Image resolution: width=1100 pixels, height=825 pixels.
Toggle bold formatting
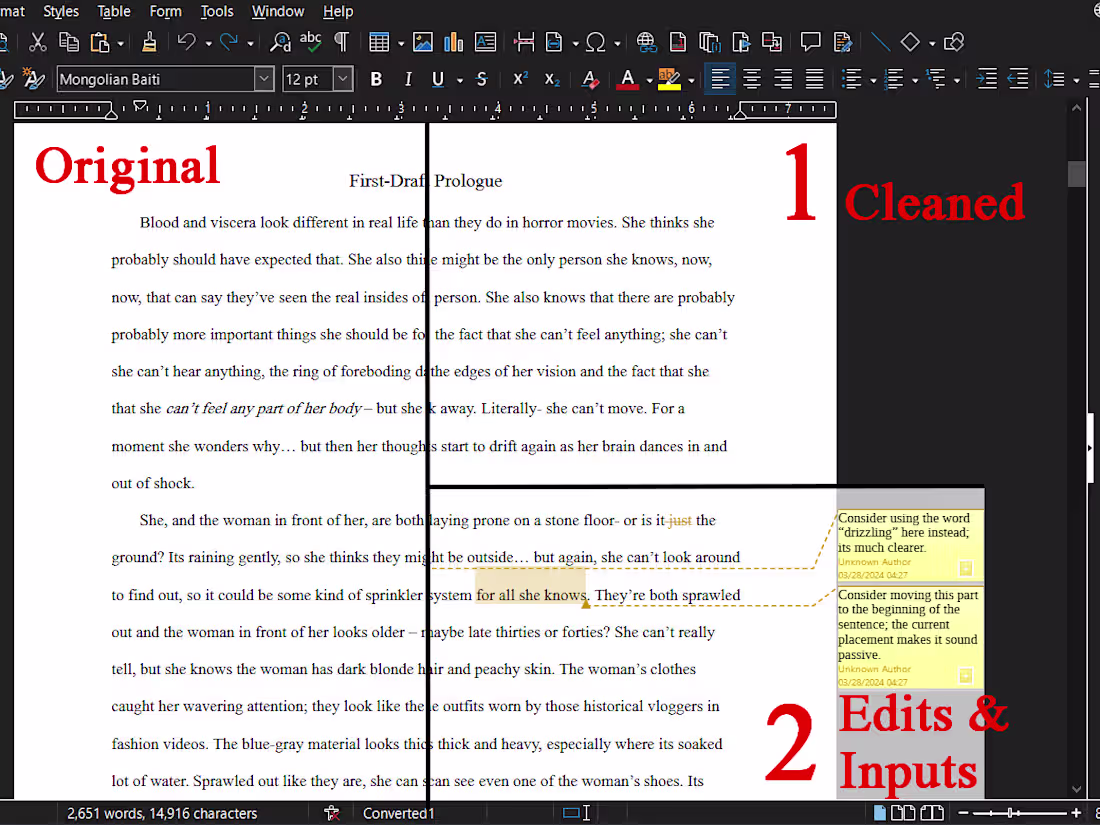(x=376, y=80)
